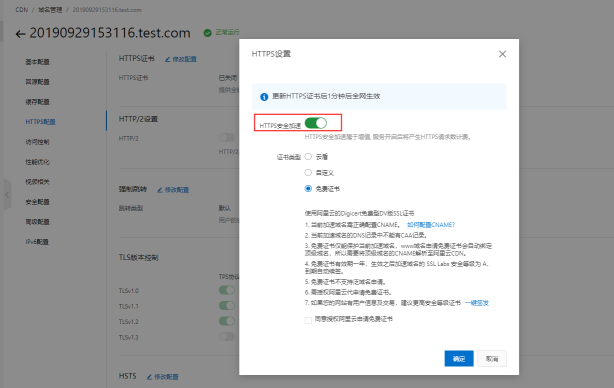Click the blue info icon in the notice banner

[x=264, y=97]
